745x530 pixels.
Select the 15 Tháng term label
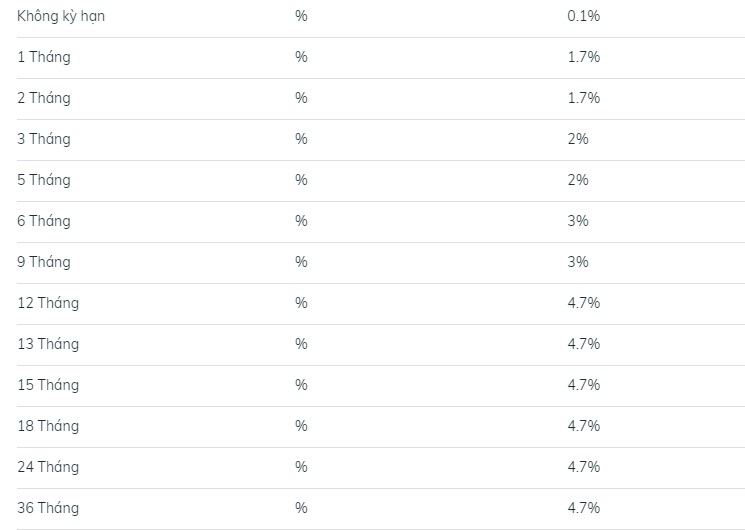tap(48, 385)
